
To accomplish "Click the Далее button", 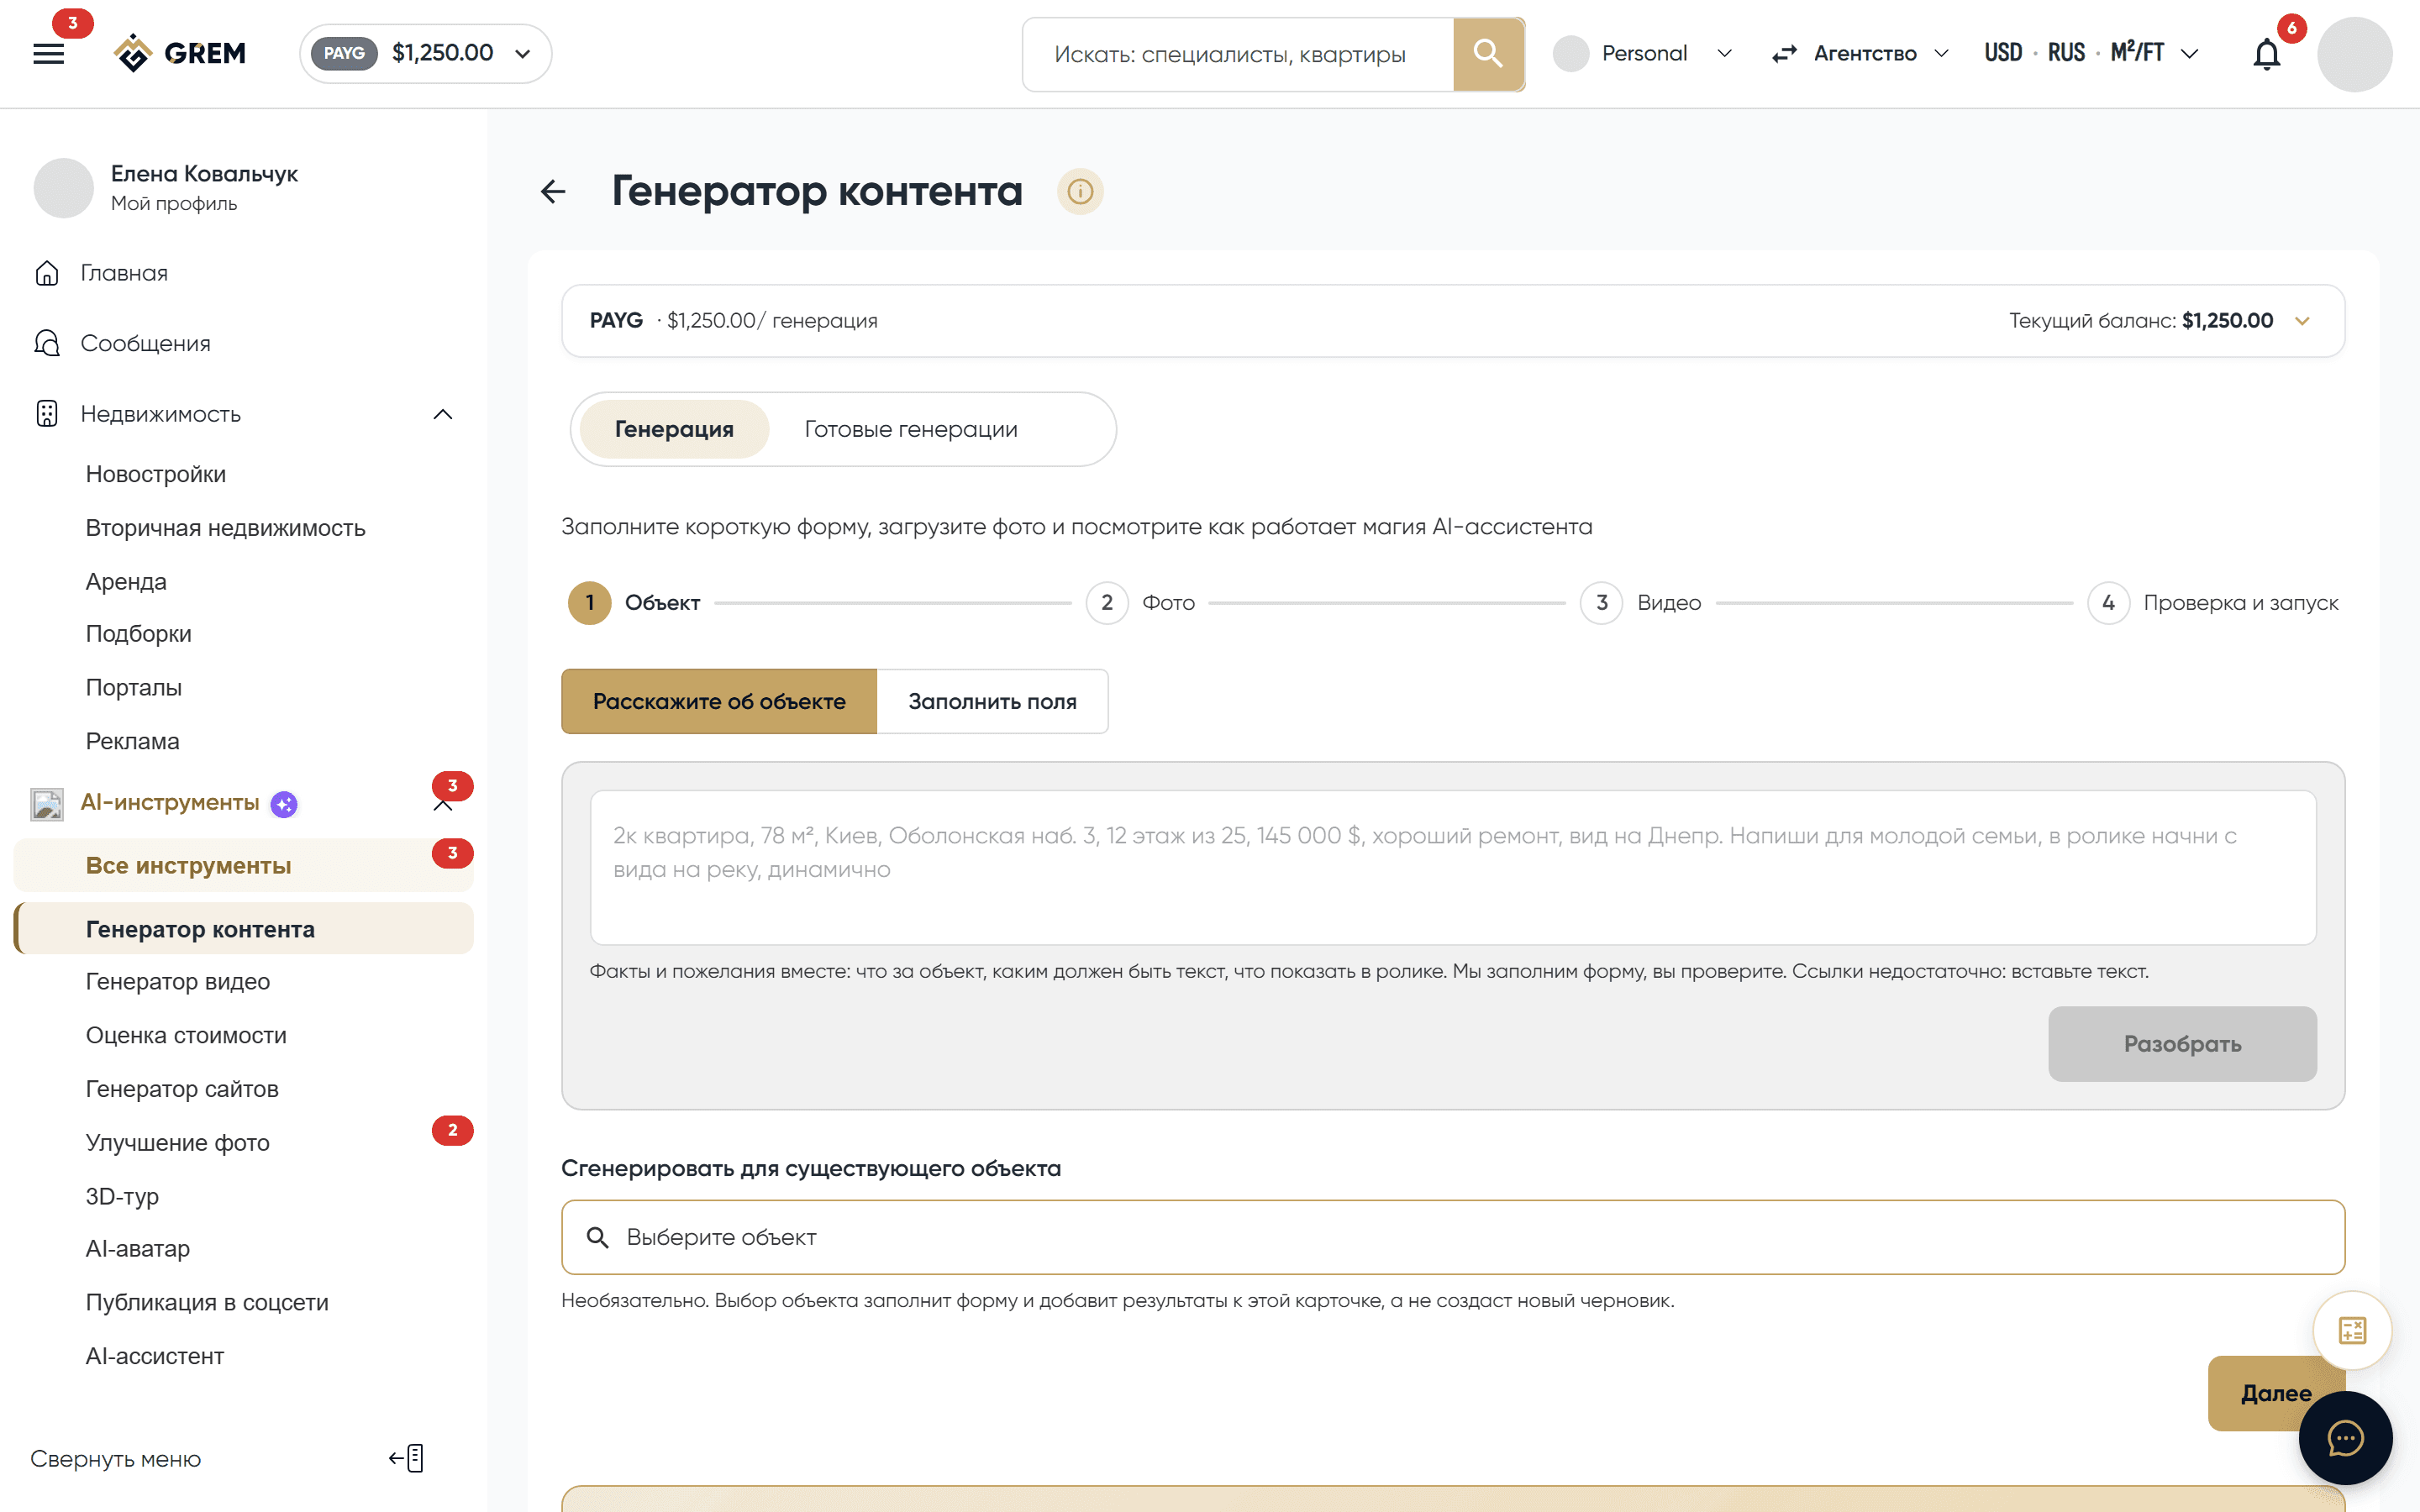I will click(x=2276, y=1393).
